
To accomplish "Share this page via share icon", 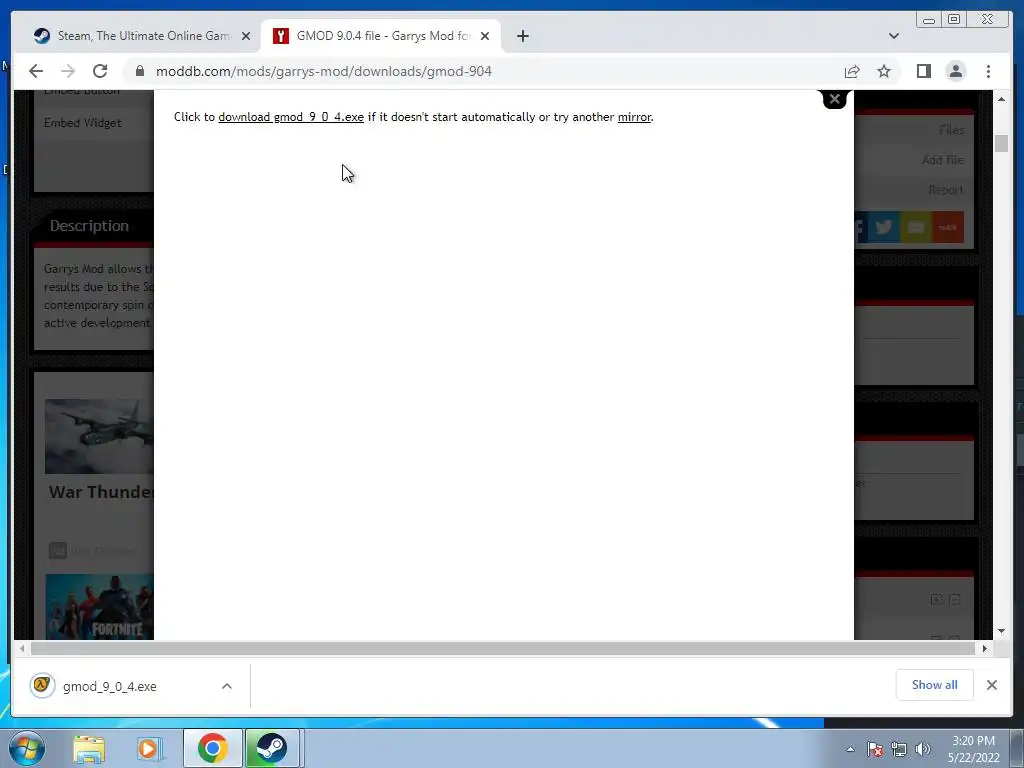I will pos(852,71).
